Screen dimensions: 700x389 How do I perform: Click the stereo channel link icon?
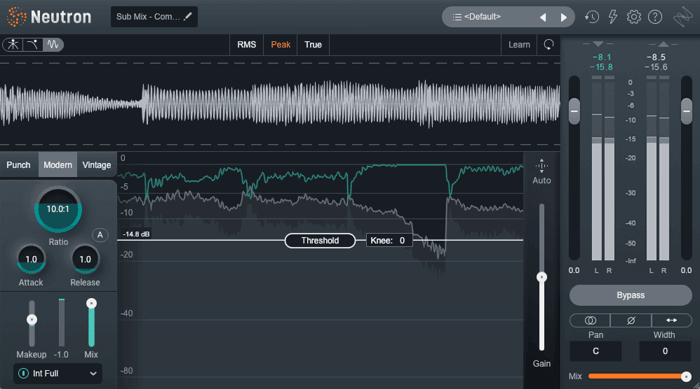click(x=590, y=320)
